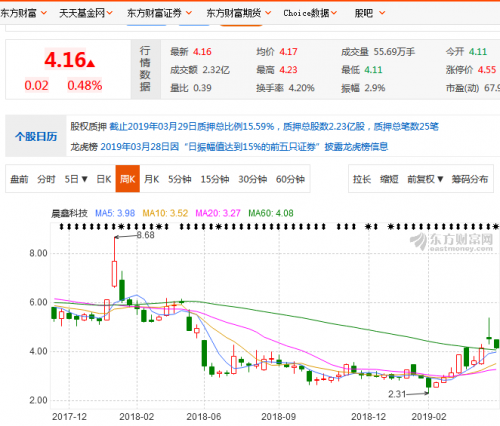Click the 2019-02 date axis label
500x426 pixels.
(x=429, y=417)
